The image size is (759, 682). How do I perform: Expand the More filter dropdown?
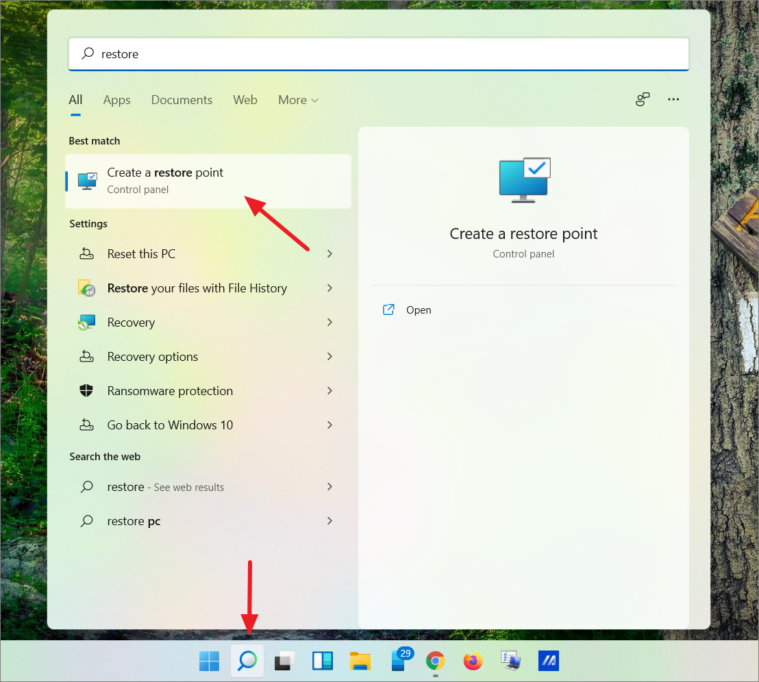pyautogui.click(x=298, y=100)
